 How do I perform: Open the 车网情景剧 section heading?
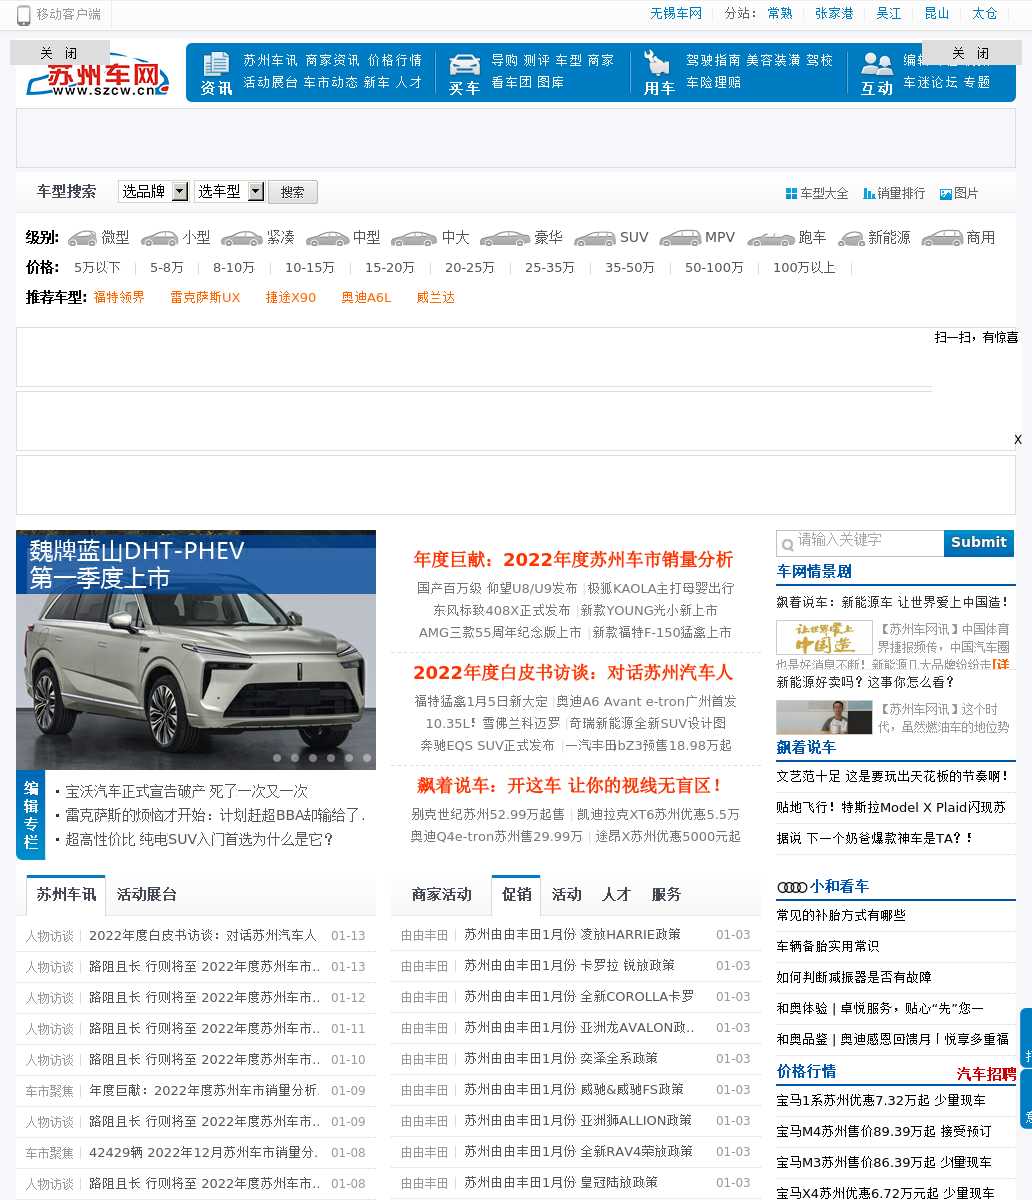(814, 572)
